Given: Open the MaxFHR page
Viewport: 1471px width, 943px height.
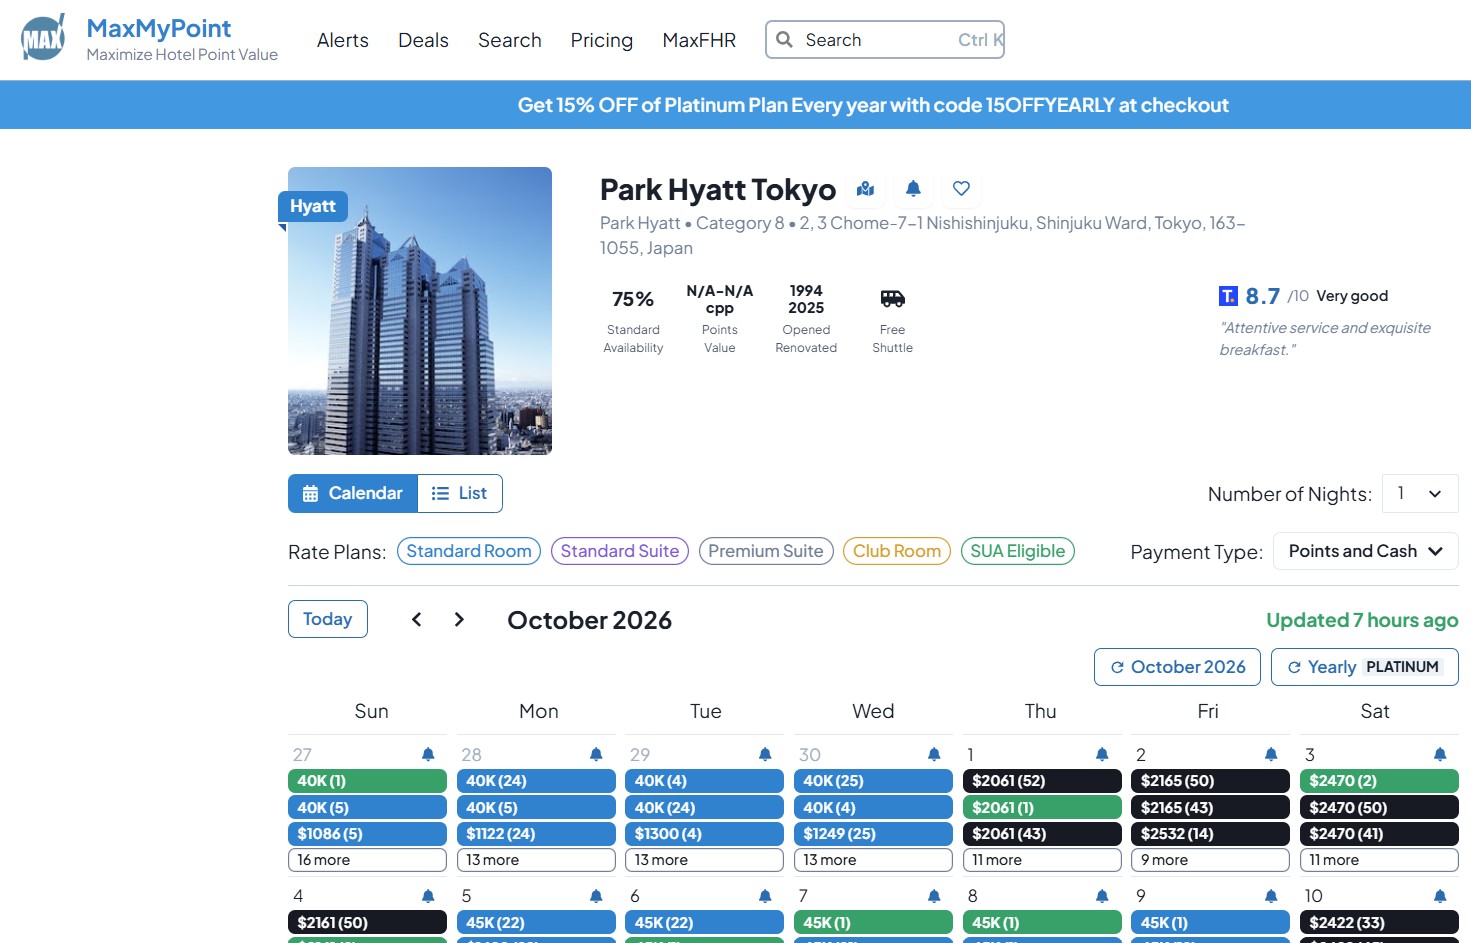Looking at the screenshot, I should click(x=699, y=40).
